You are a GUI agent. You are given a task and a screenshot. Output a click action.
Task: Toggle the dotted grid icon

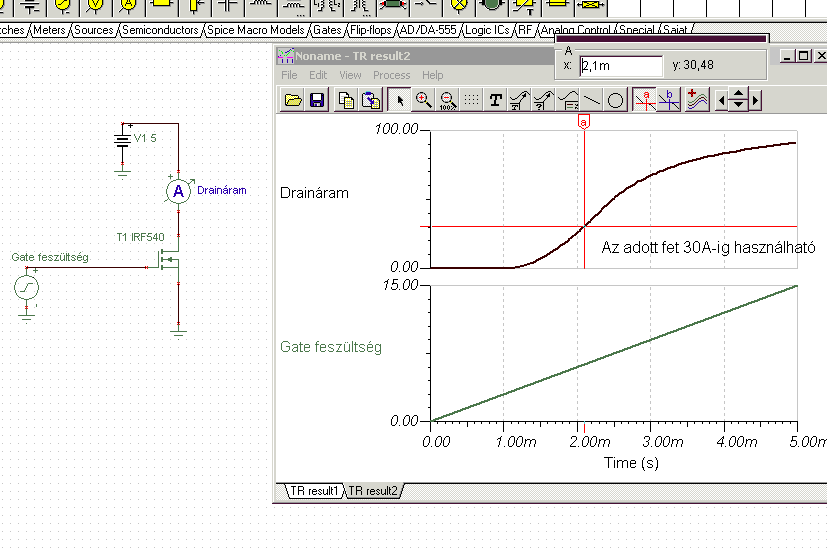(x=471, y=100)
